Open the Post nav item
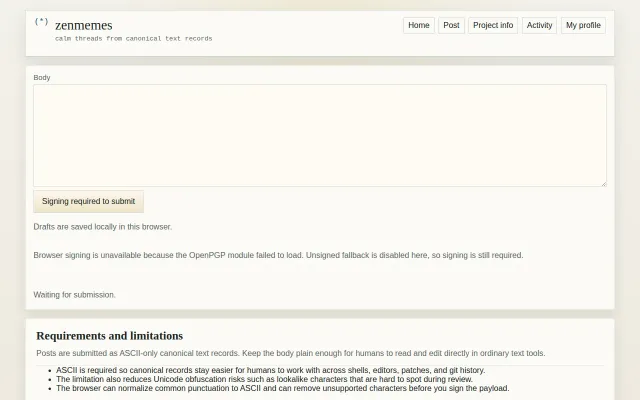This screenshot has height=400, width=640. [451, 25]
